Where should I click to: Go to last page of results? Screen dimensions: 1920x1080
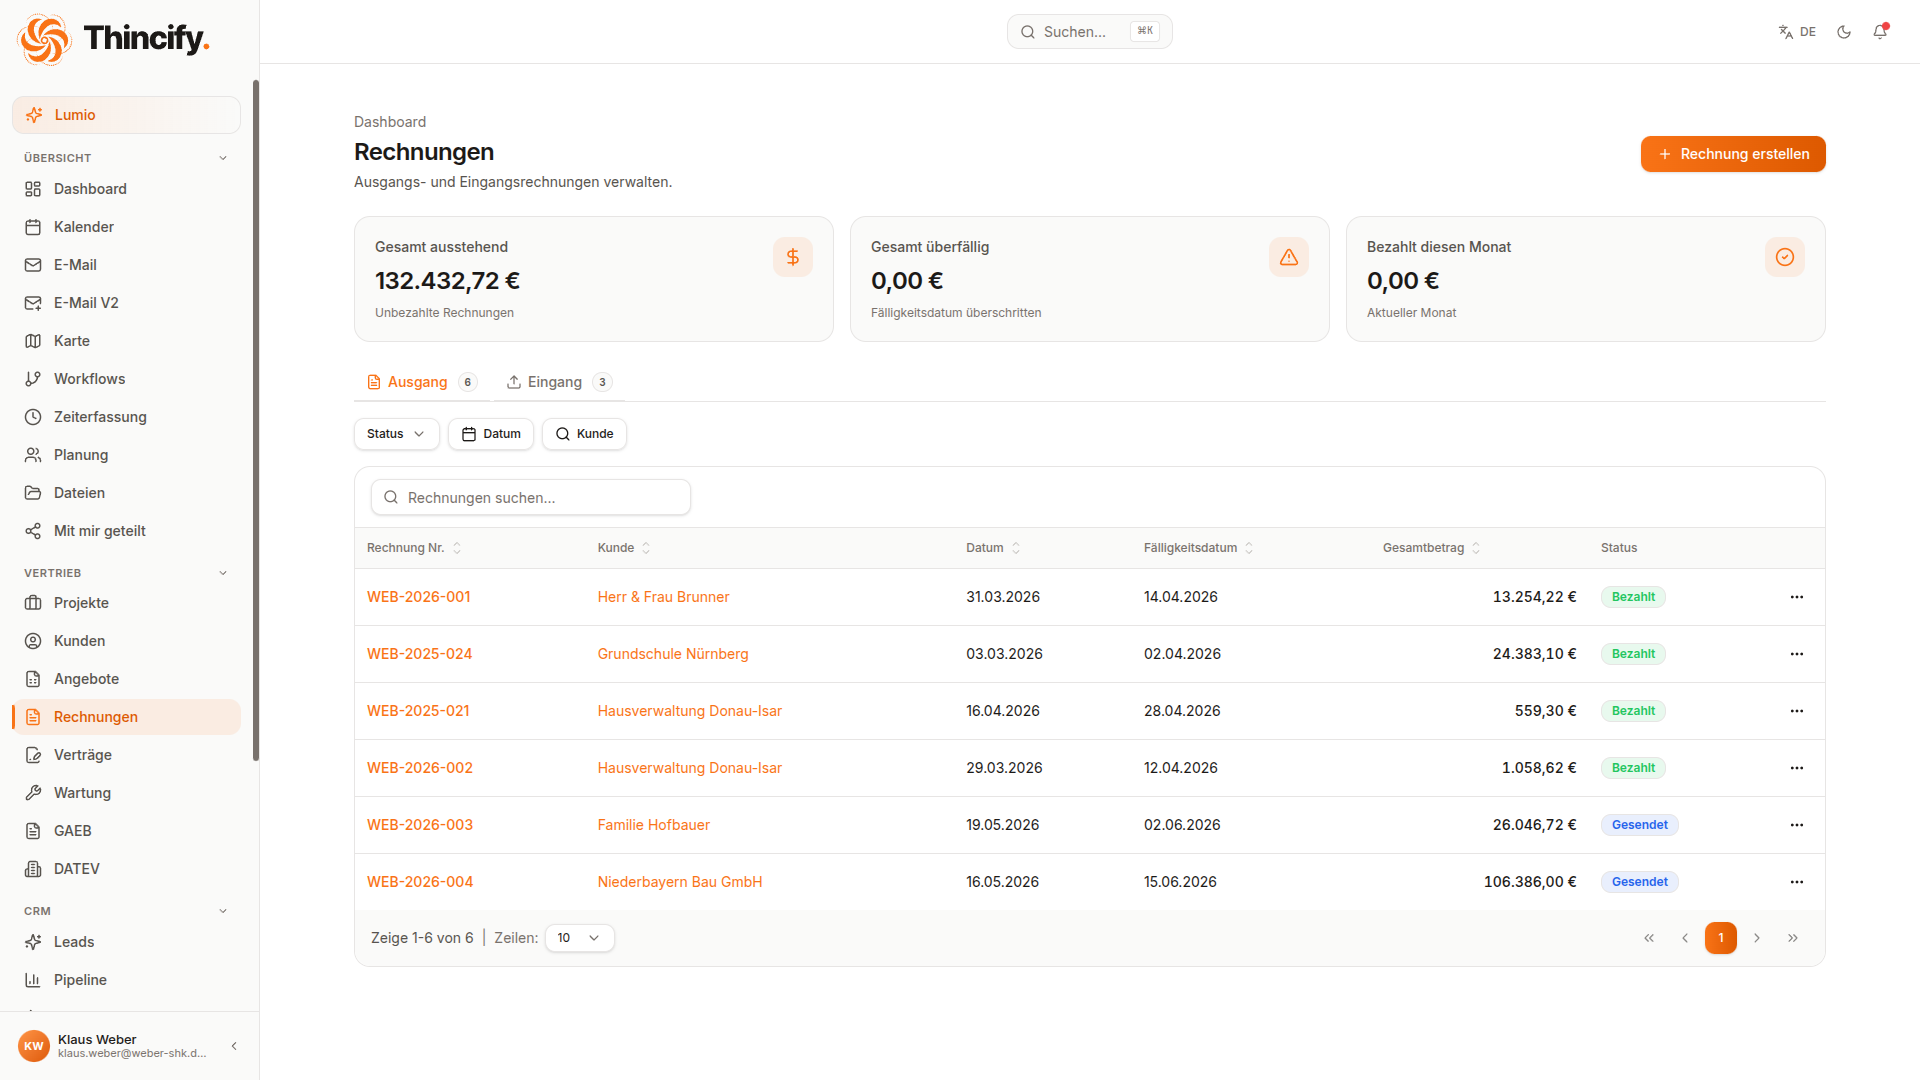1793,938
